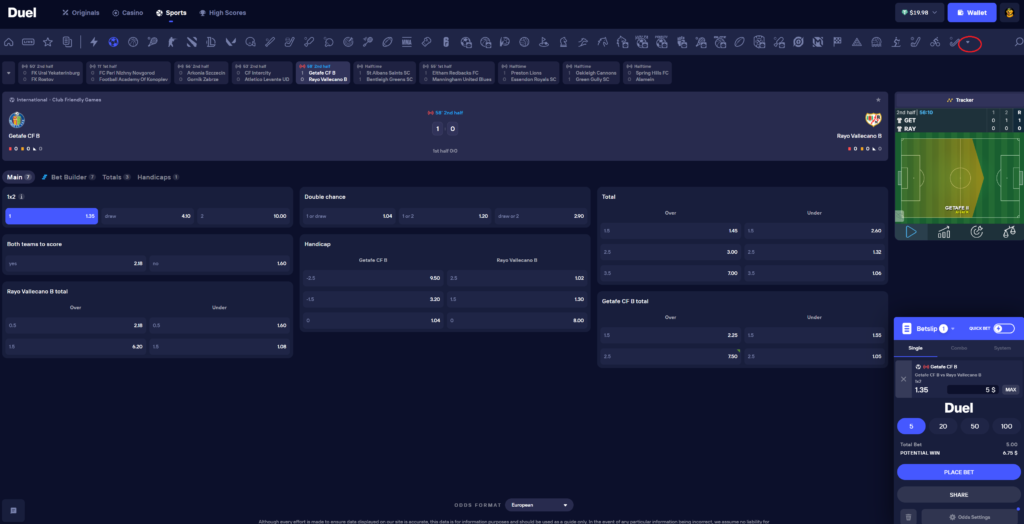Click the tracker play pitch icon
1024x524 pixels.
[911, 232]
